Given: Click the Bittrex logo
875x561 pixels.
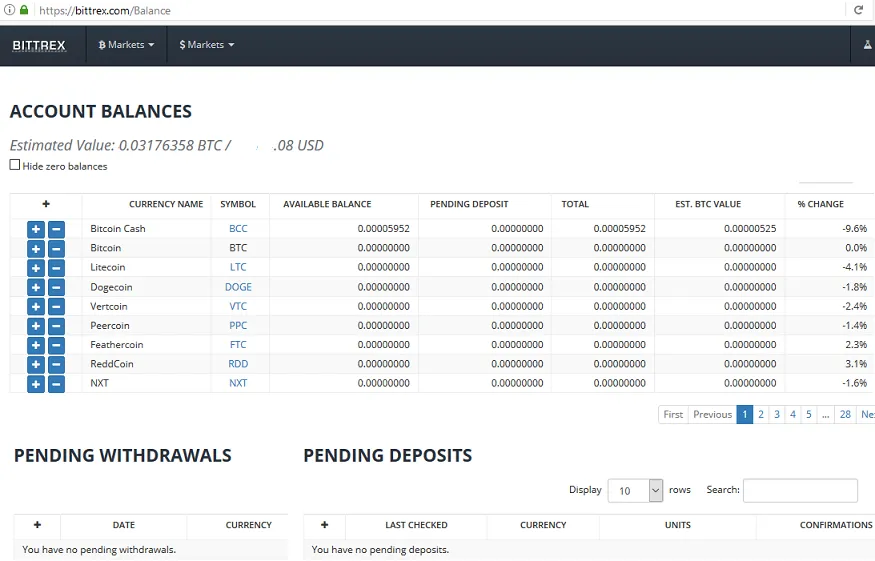Looking at the screenshot, I should pyautogui.click(x=39, y=45).
